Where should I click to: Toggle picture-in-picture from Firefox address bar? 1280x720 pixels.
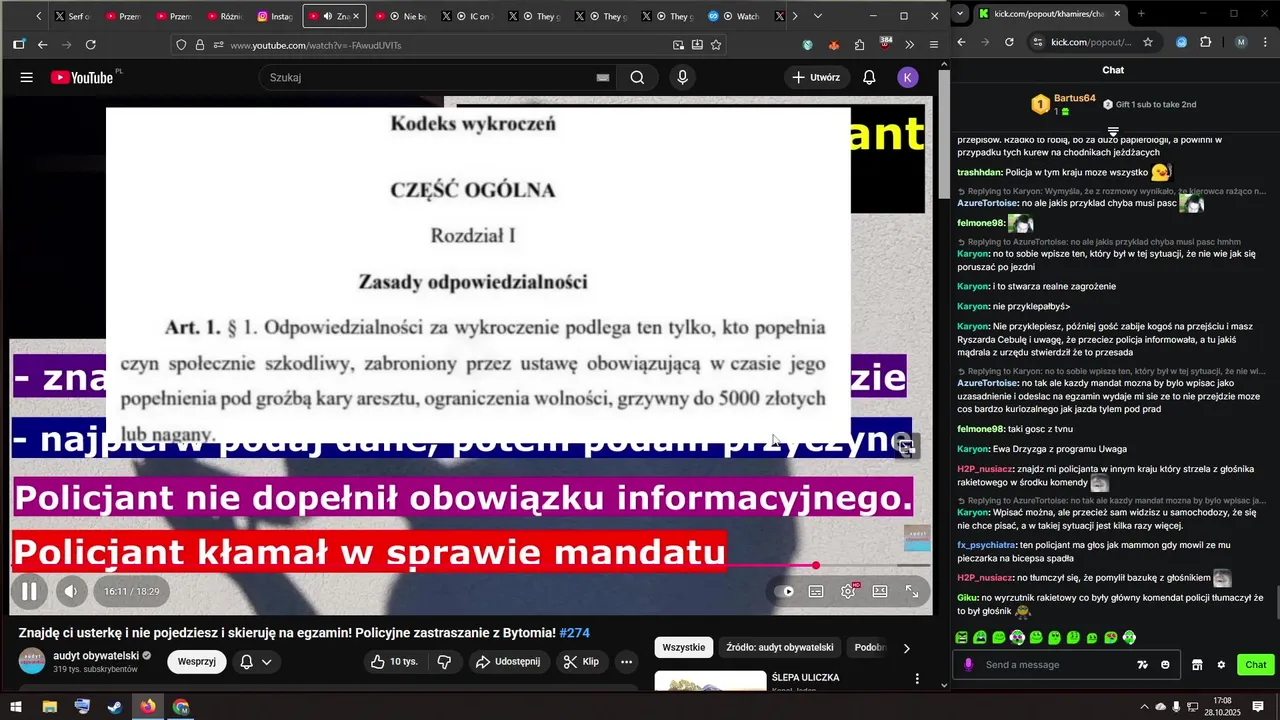[x=679, y=45]
